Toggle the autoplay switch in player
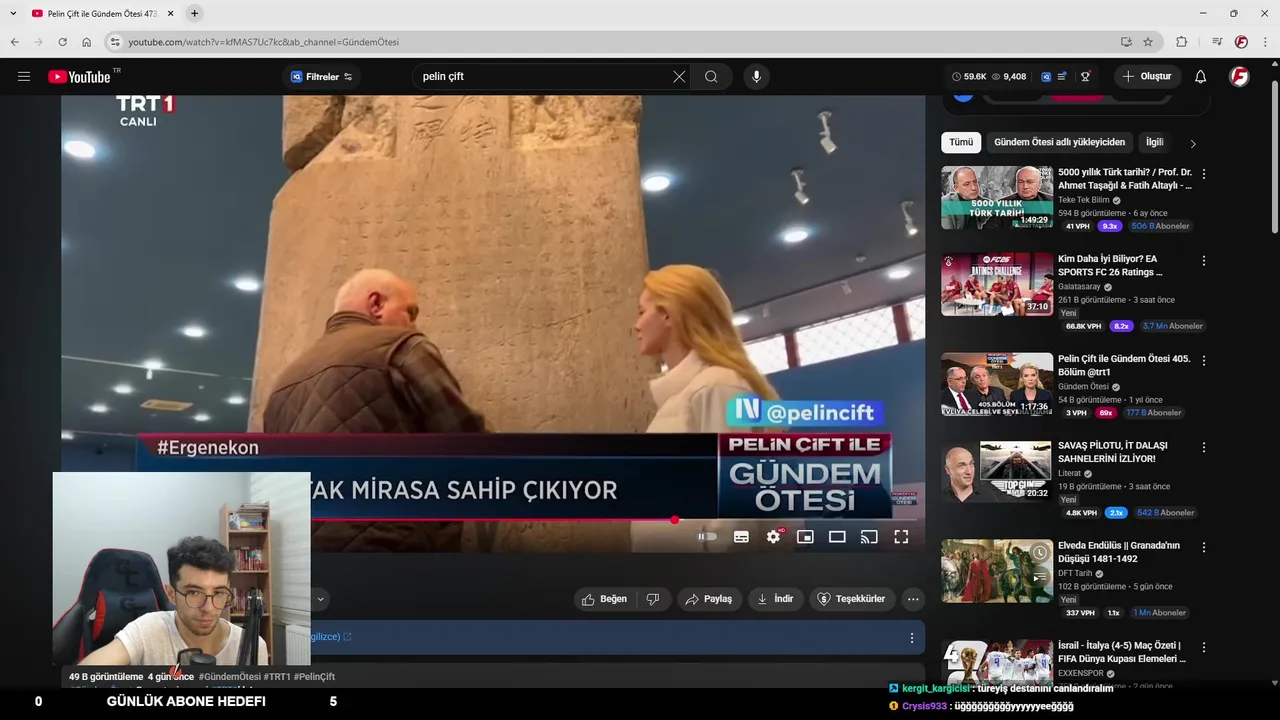This screenshot has width=1280, height=720. click(707, 537)
